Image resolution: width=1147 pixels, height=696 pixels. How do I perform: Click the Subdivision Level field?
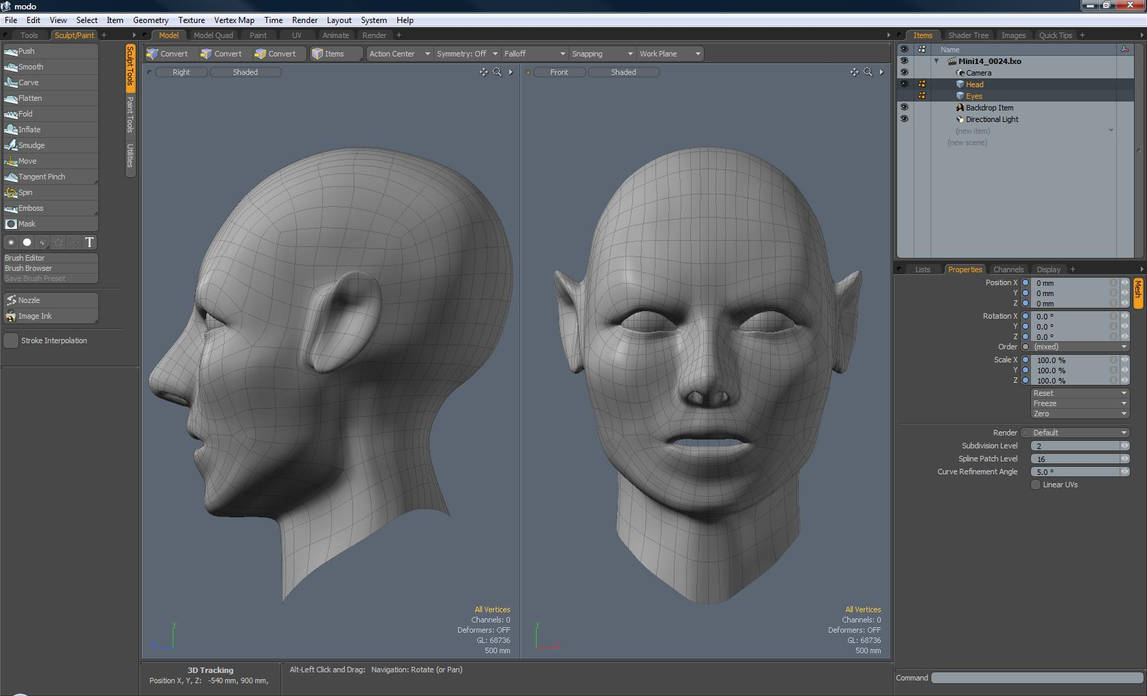coord(1075,446)
